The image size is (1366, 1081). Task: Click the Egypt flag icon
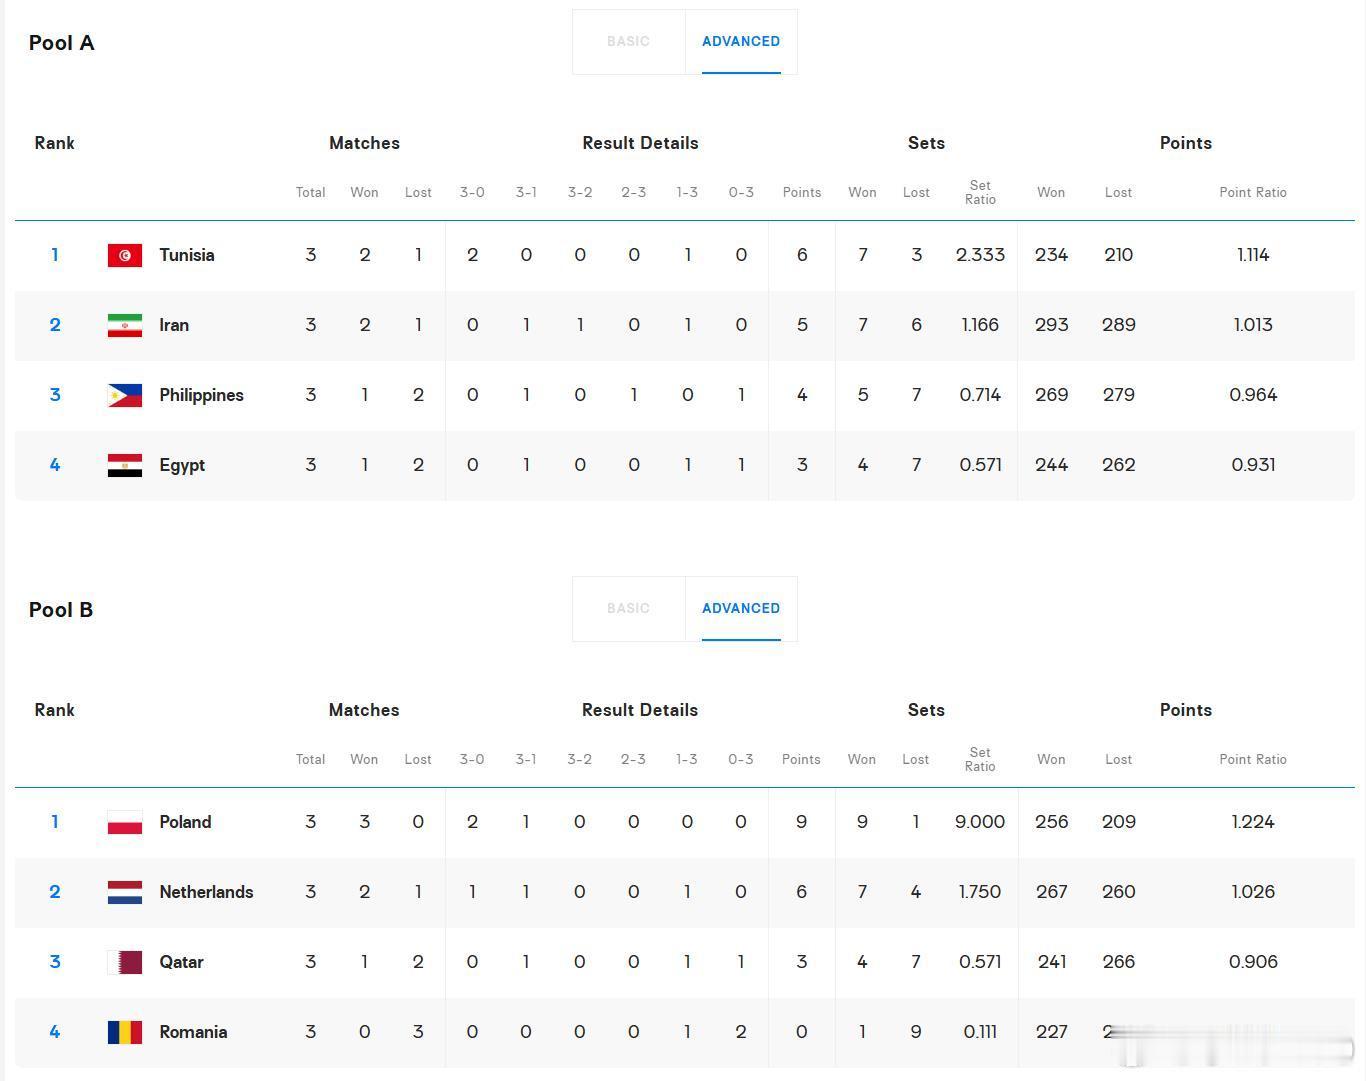click(x=125, y=465)
